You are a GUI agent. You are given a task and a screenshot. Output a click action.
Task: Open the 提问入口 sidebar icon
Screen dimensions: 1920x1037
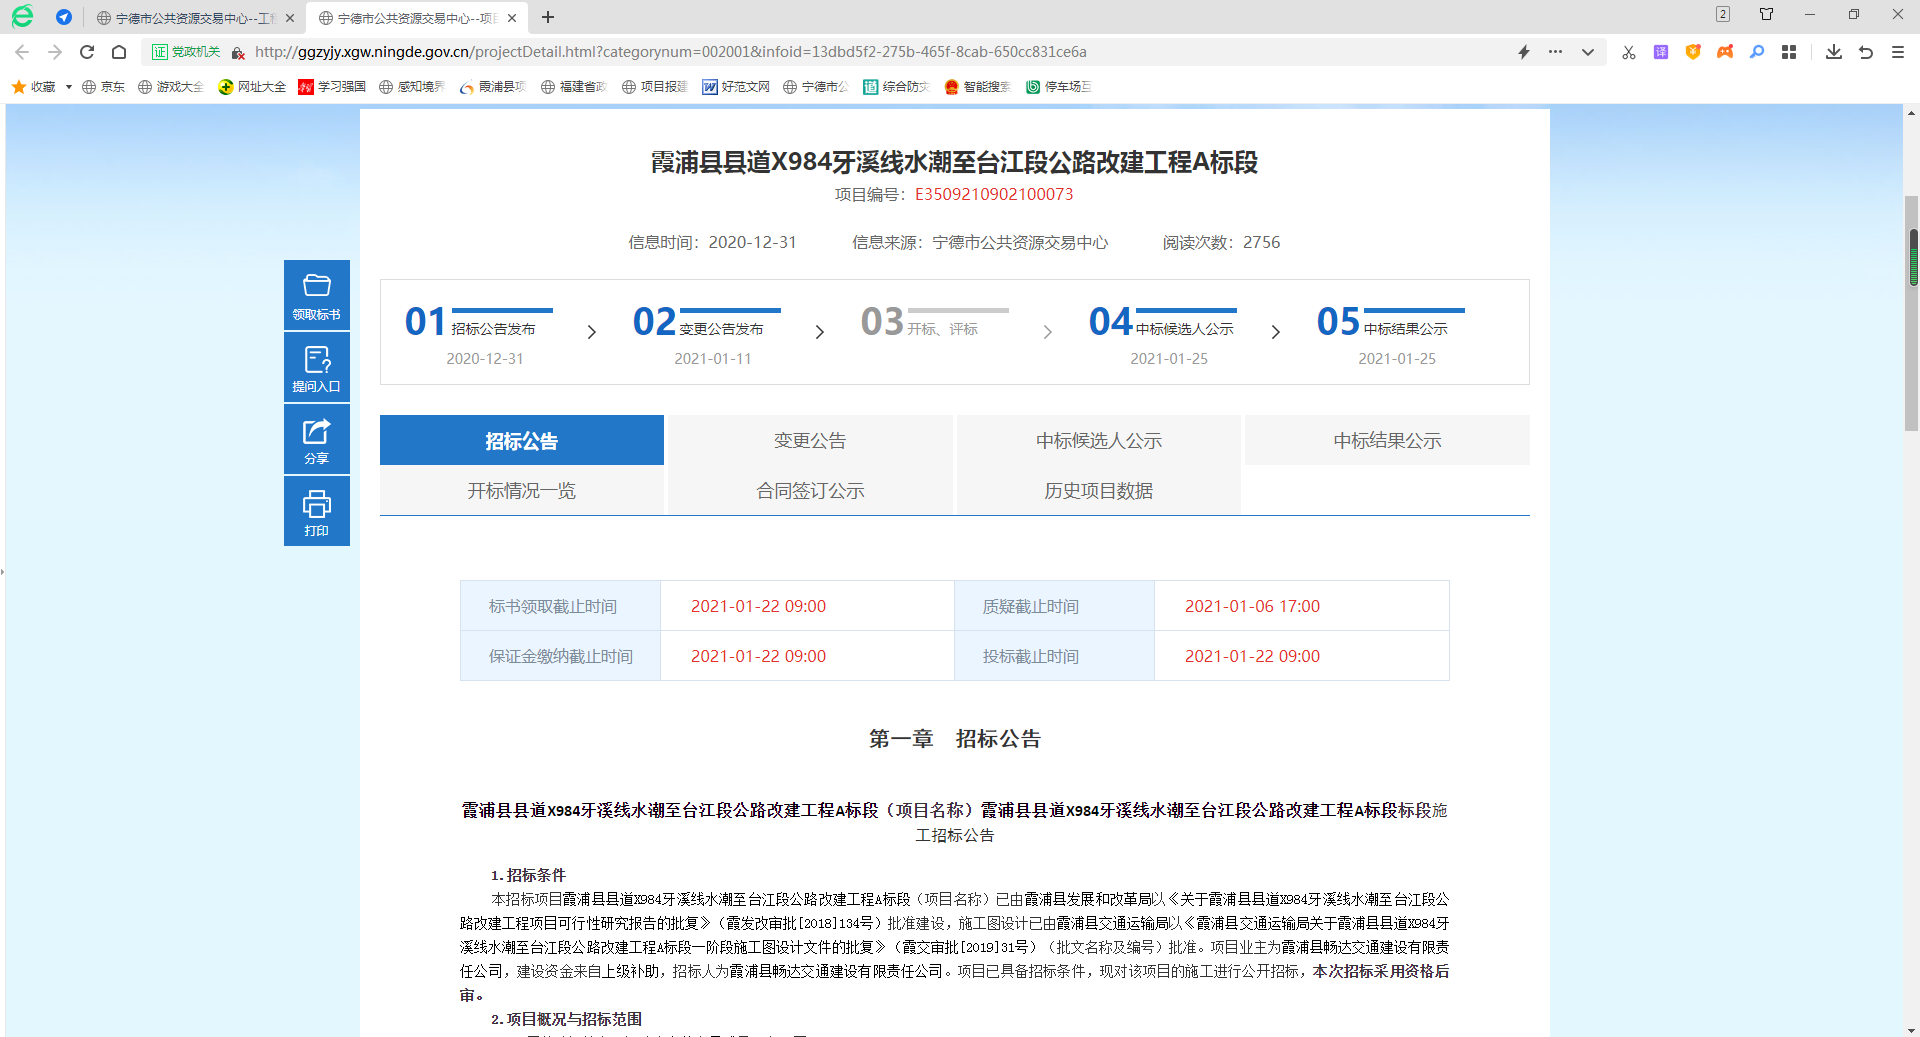point(316,367)
